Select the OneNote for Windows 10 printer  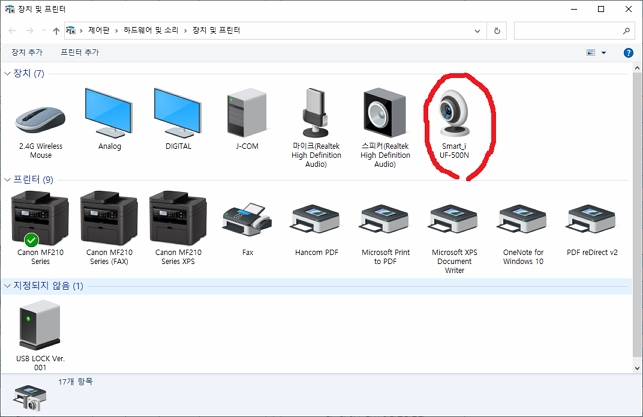pos(523,234)
